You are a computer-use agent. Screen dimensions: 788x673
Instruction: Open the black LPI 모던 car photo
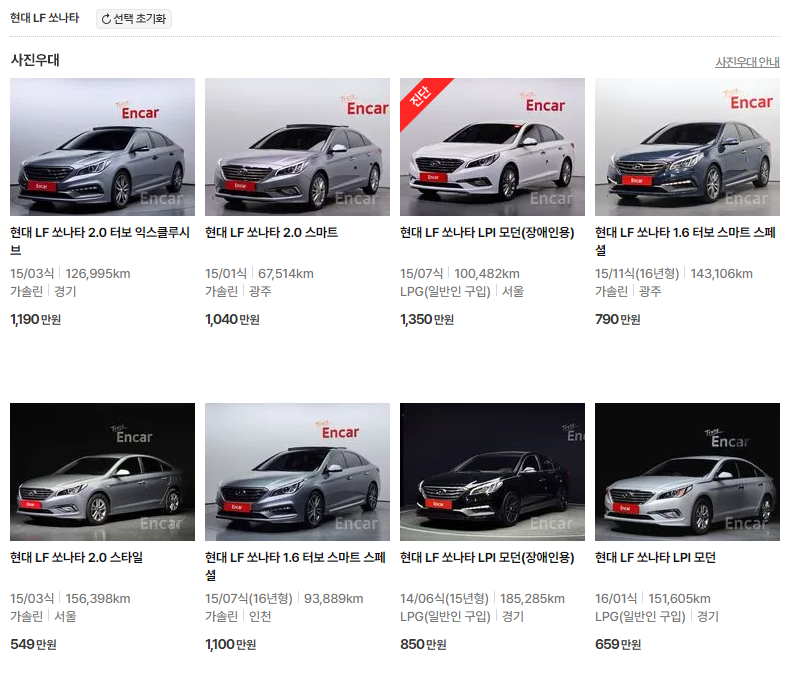pyautogui.click(x=492, y=472)
